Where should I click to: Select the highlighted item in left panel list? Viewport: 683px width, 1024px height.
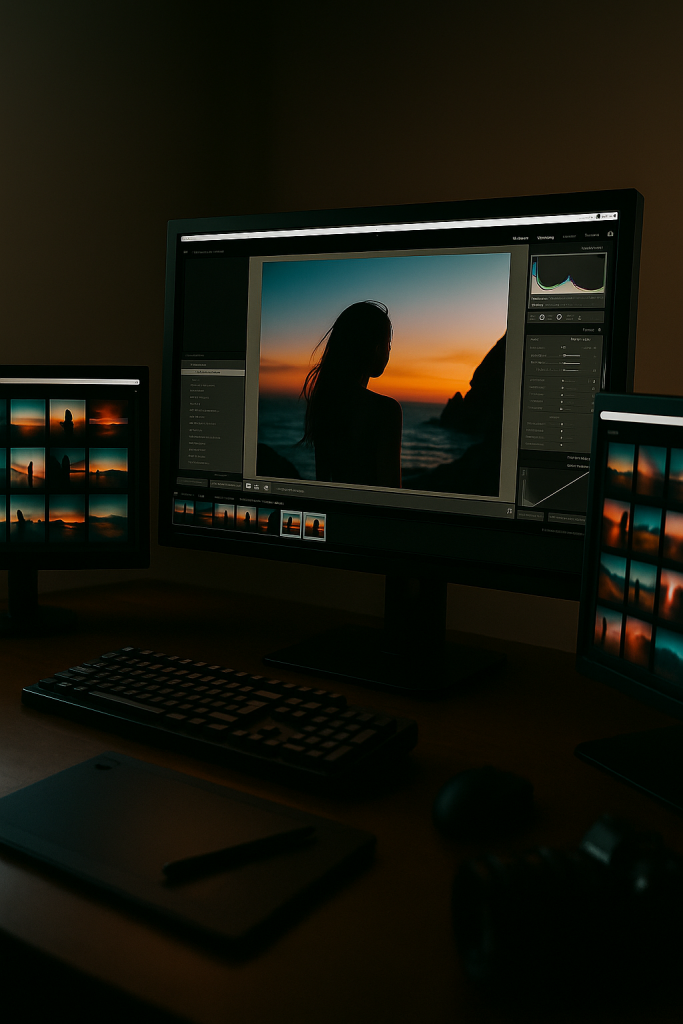pos(212,372)
